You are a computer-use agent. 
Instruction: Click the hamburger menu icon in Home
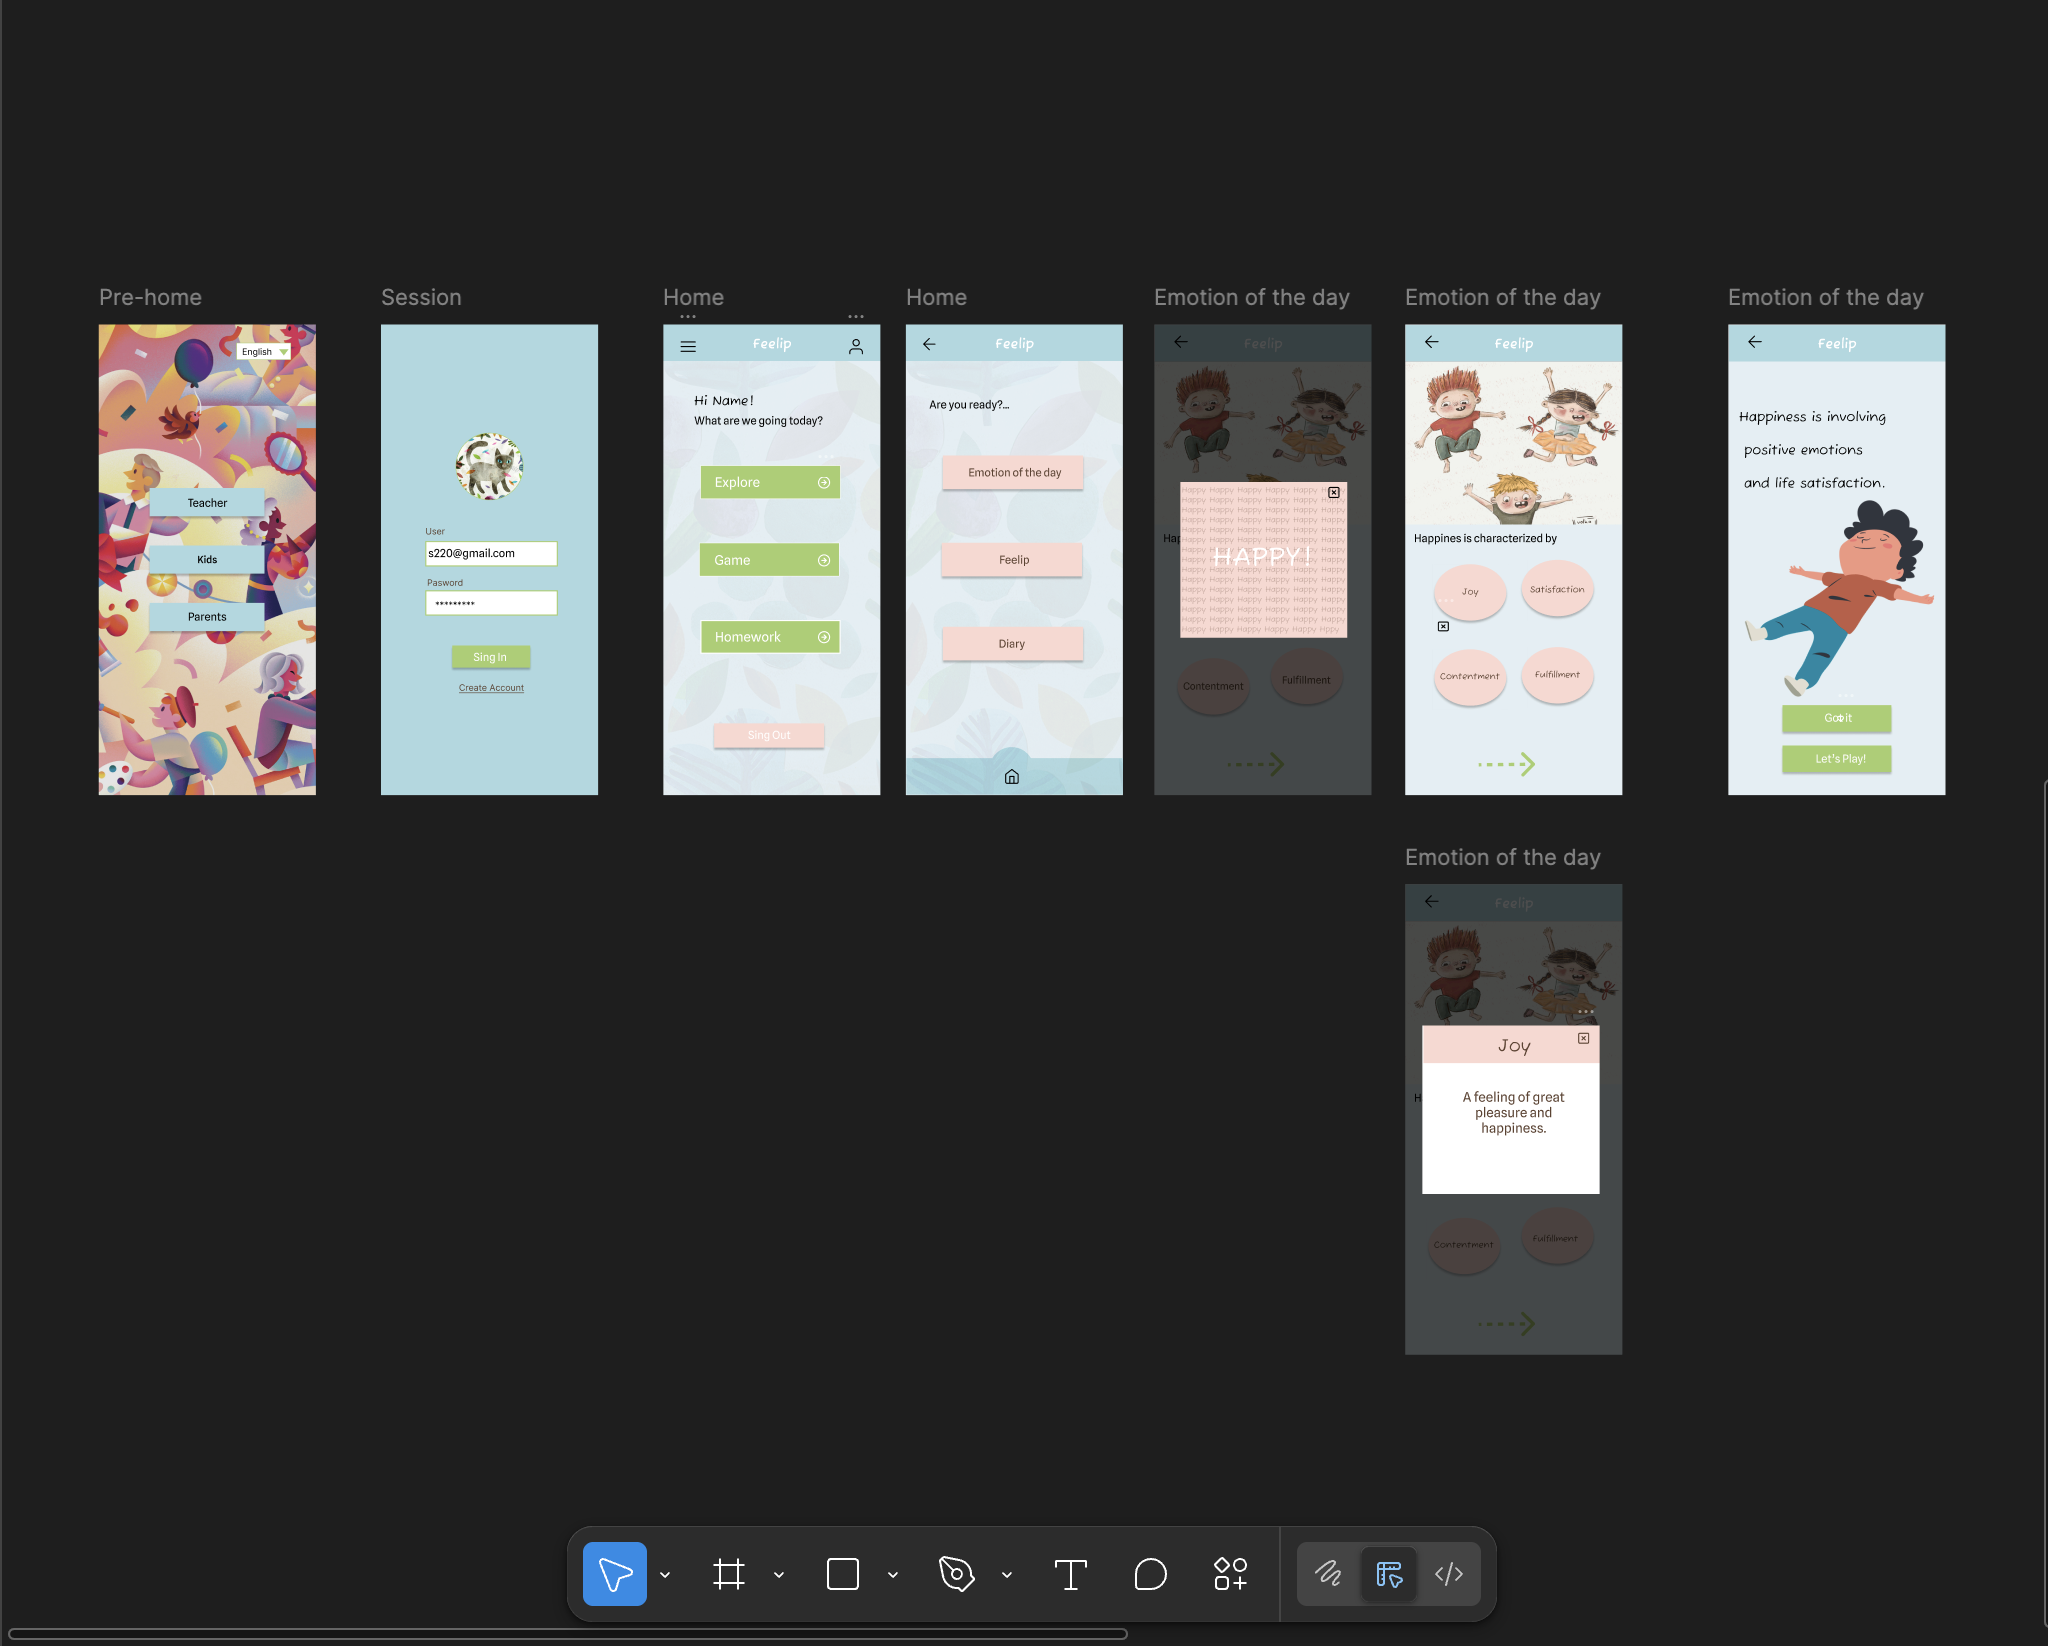[x=688, y=347]
